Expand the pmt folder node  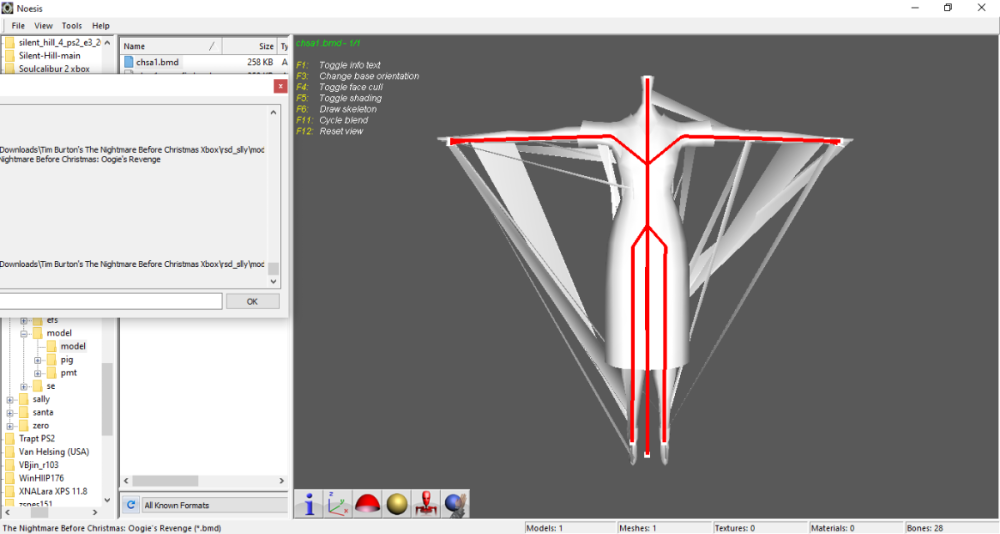[x=38, y=373]
